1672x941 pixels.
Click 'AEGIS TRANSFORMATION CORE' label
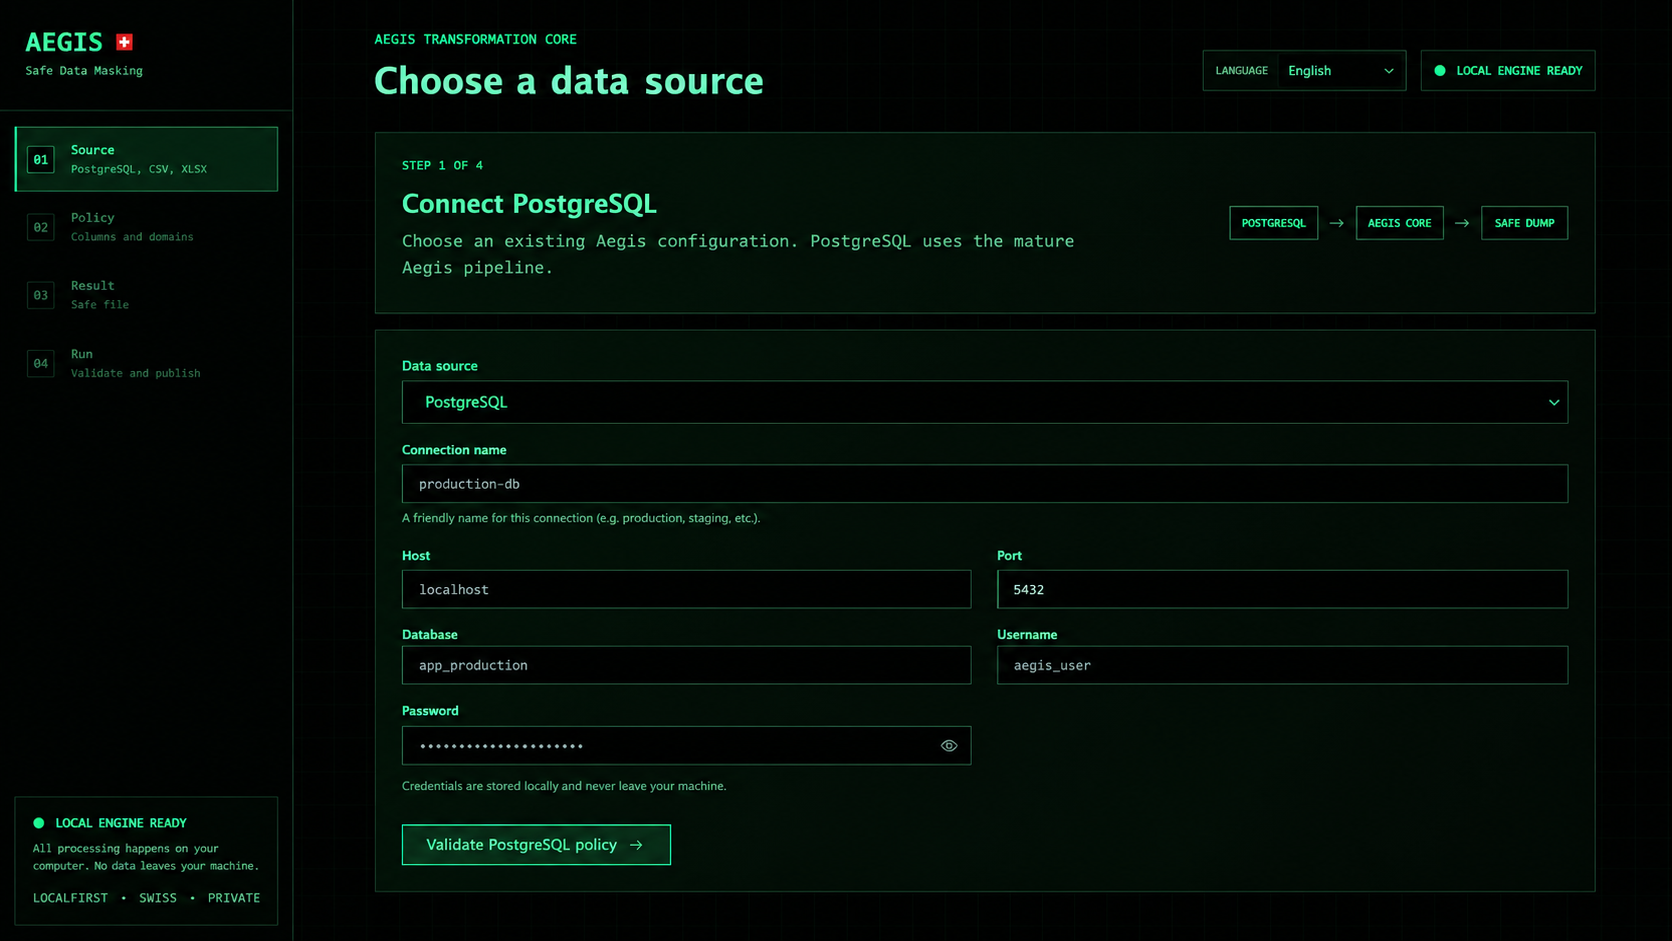point(475,39)
